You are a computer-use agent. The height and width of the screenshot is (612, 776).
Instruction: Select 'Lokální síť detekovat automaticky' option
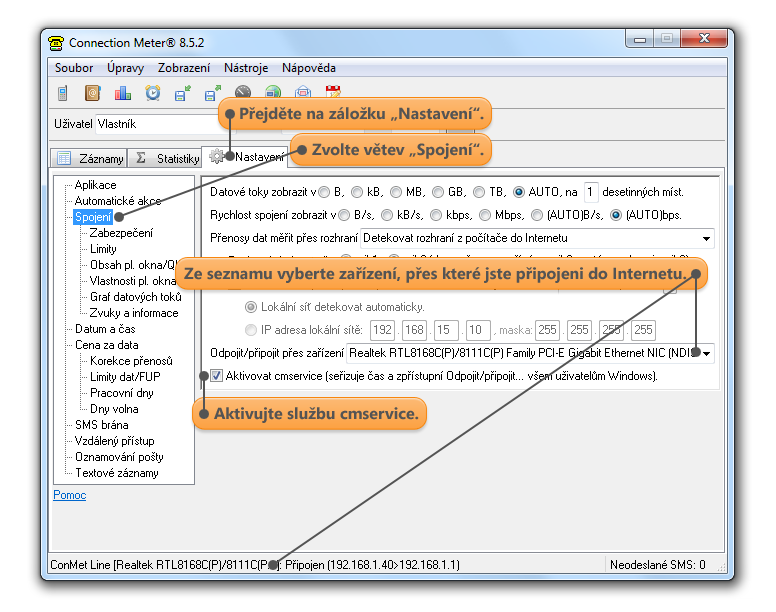[x=251, y=307]
